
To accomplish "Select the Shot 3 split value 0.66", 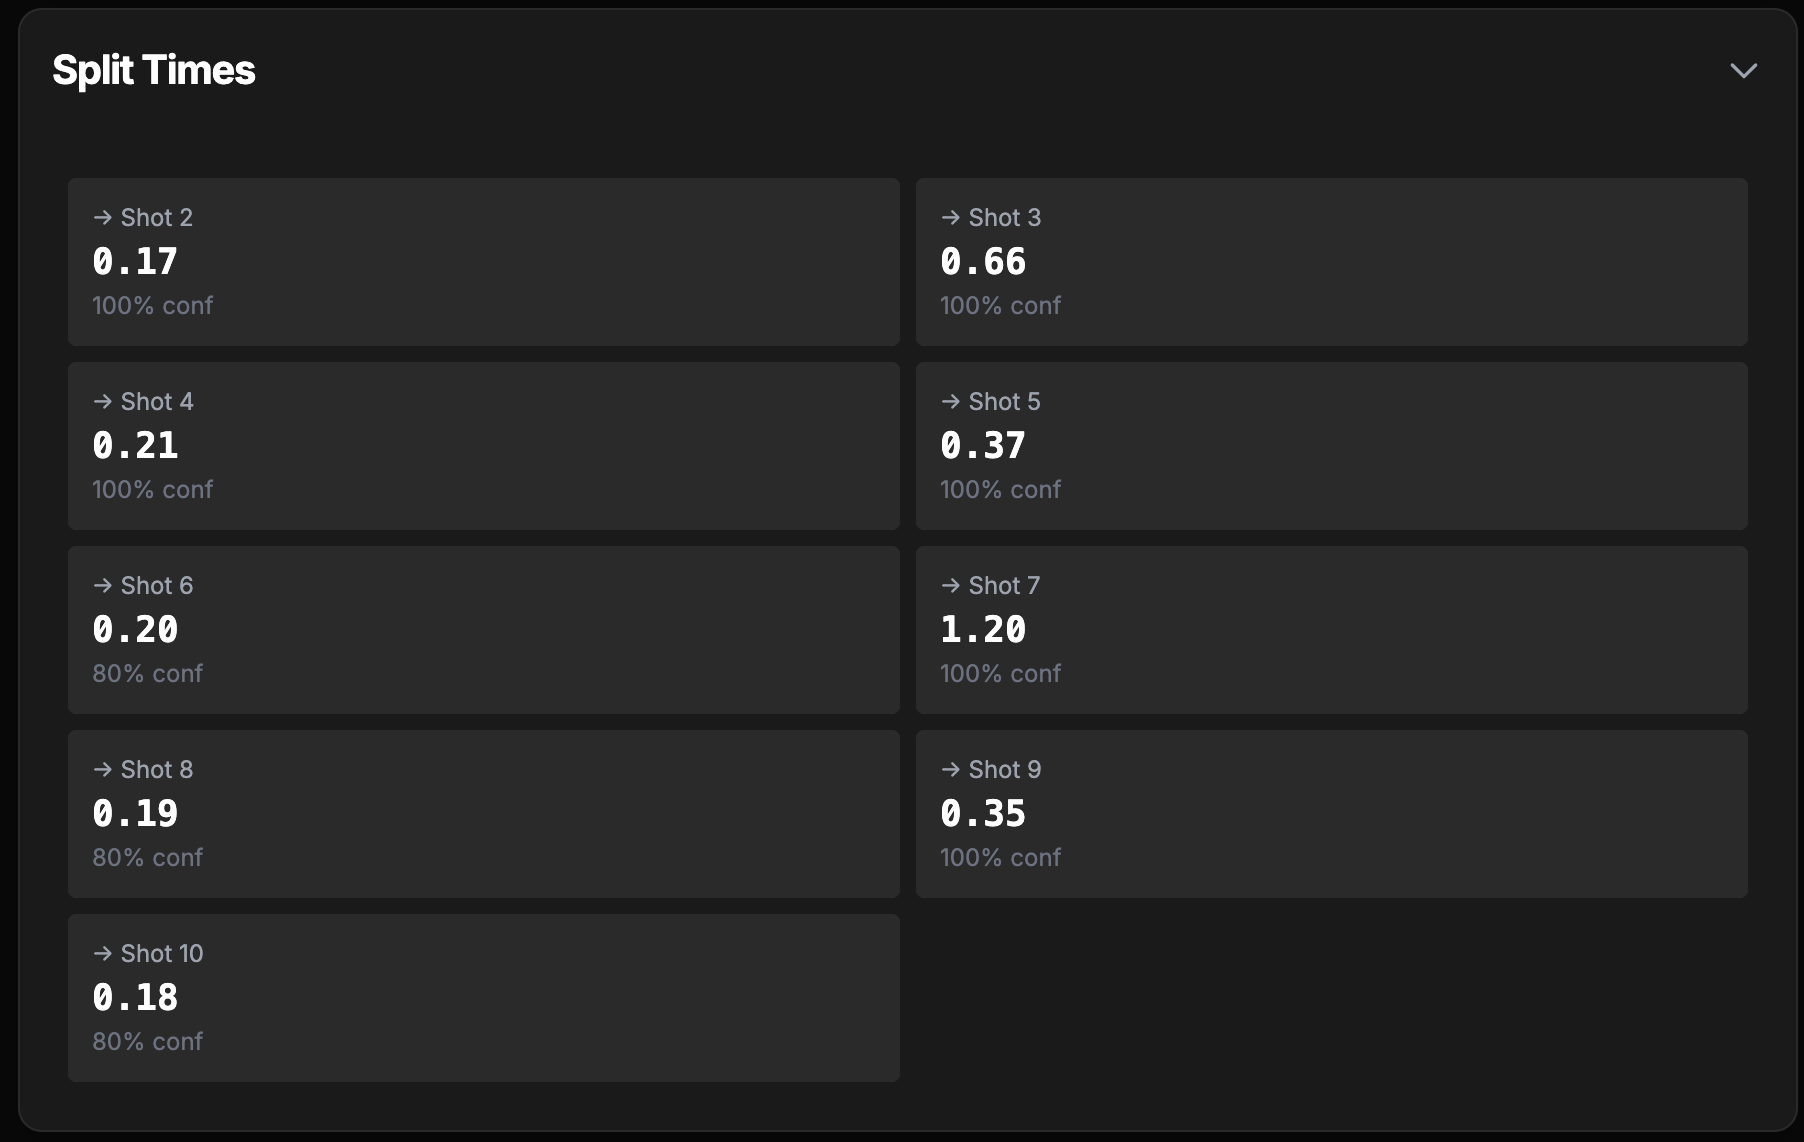I will (983, 261).
